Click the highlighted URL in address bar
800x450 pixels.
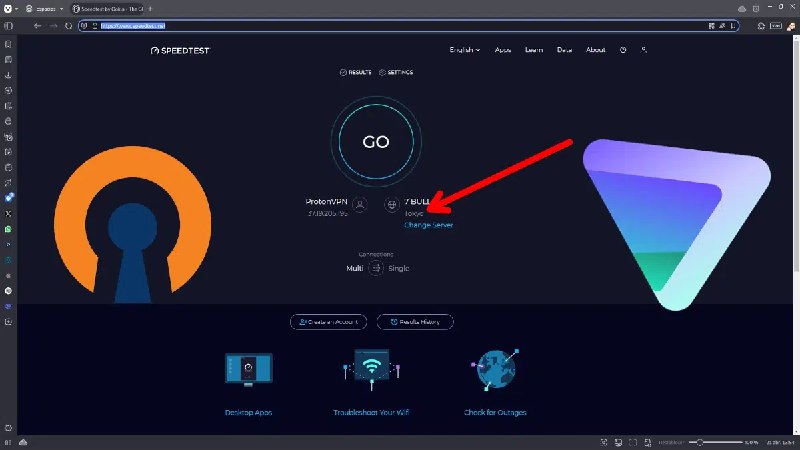(133, 26)
